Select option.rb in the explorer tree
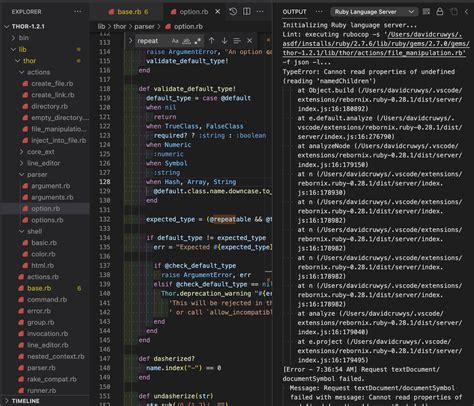Image resolution: width=474 pixels, height=406 pixels. click(x=45, y=209)
